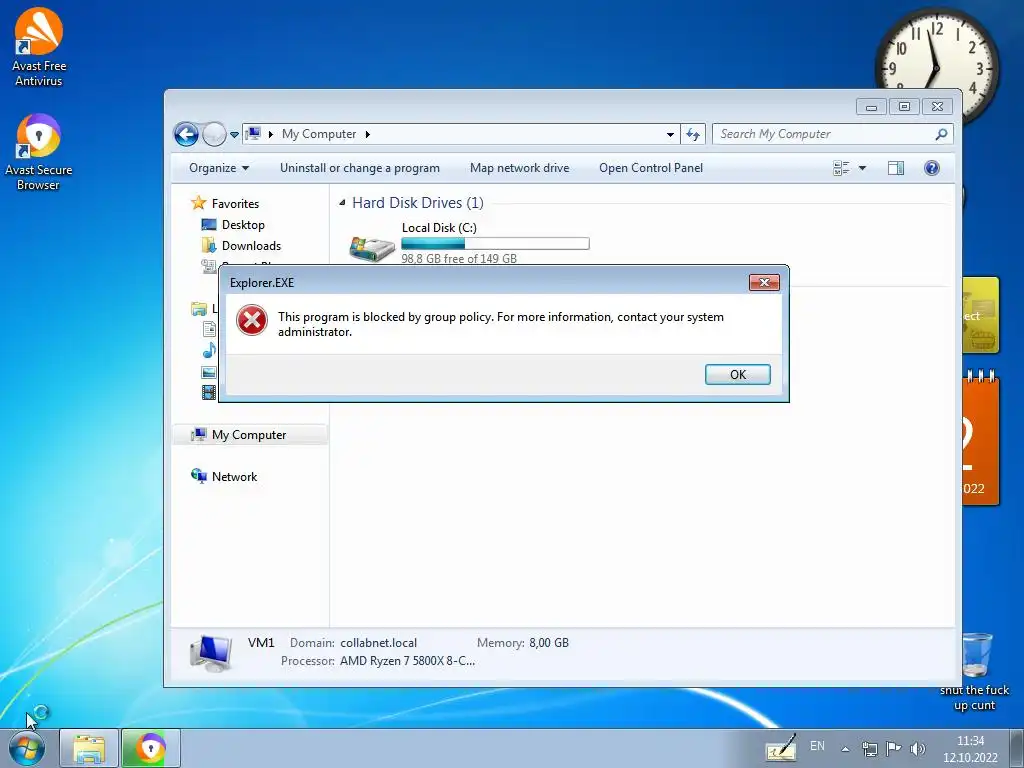This screenshot has width=1024, height=768.
Task: Open the view options dropdown arrow
Action: (862, 168)
